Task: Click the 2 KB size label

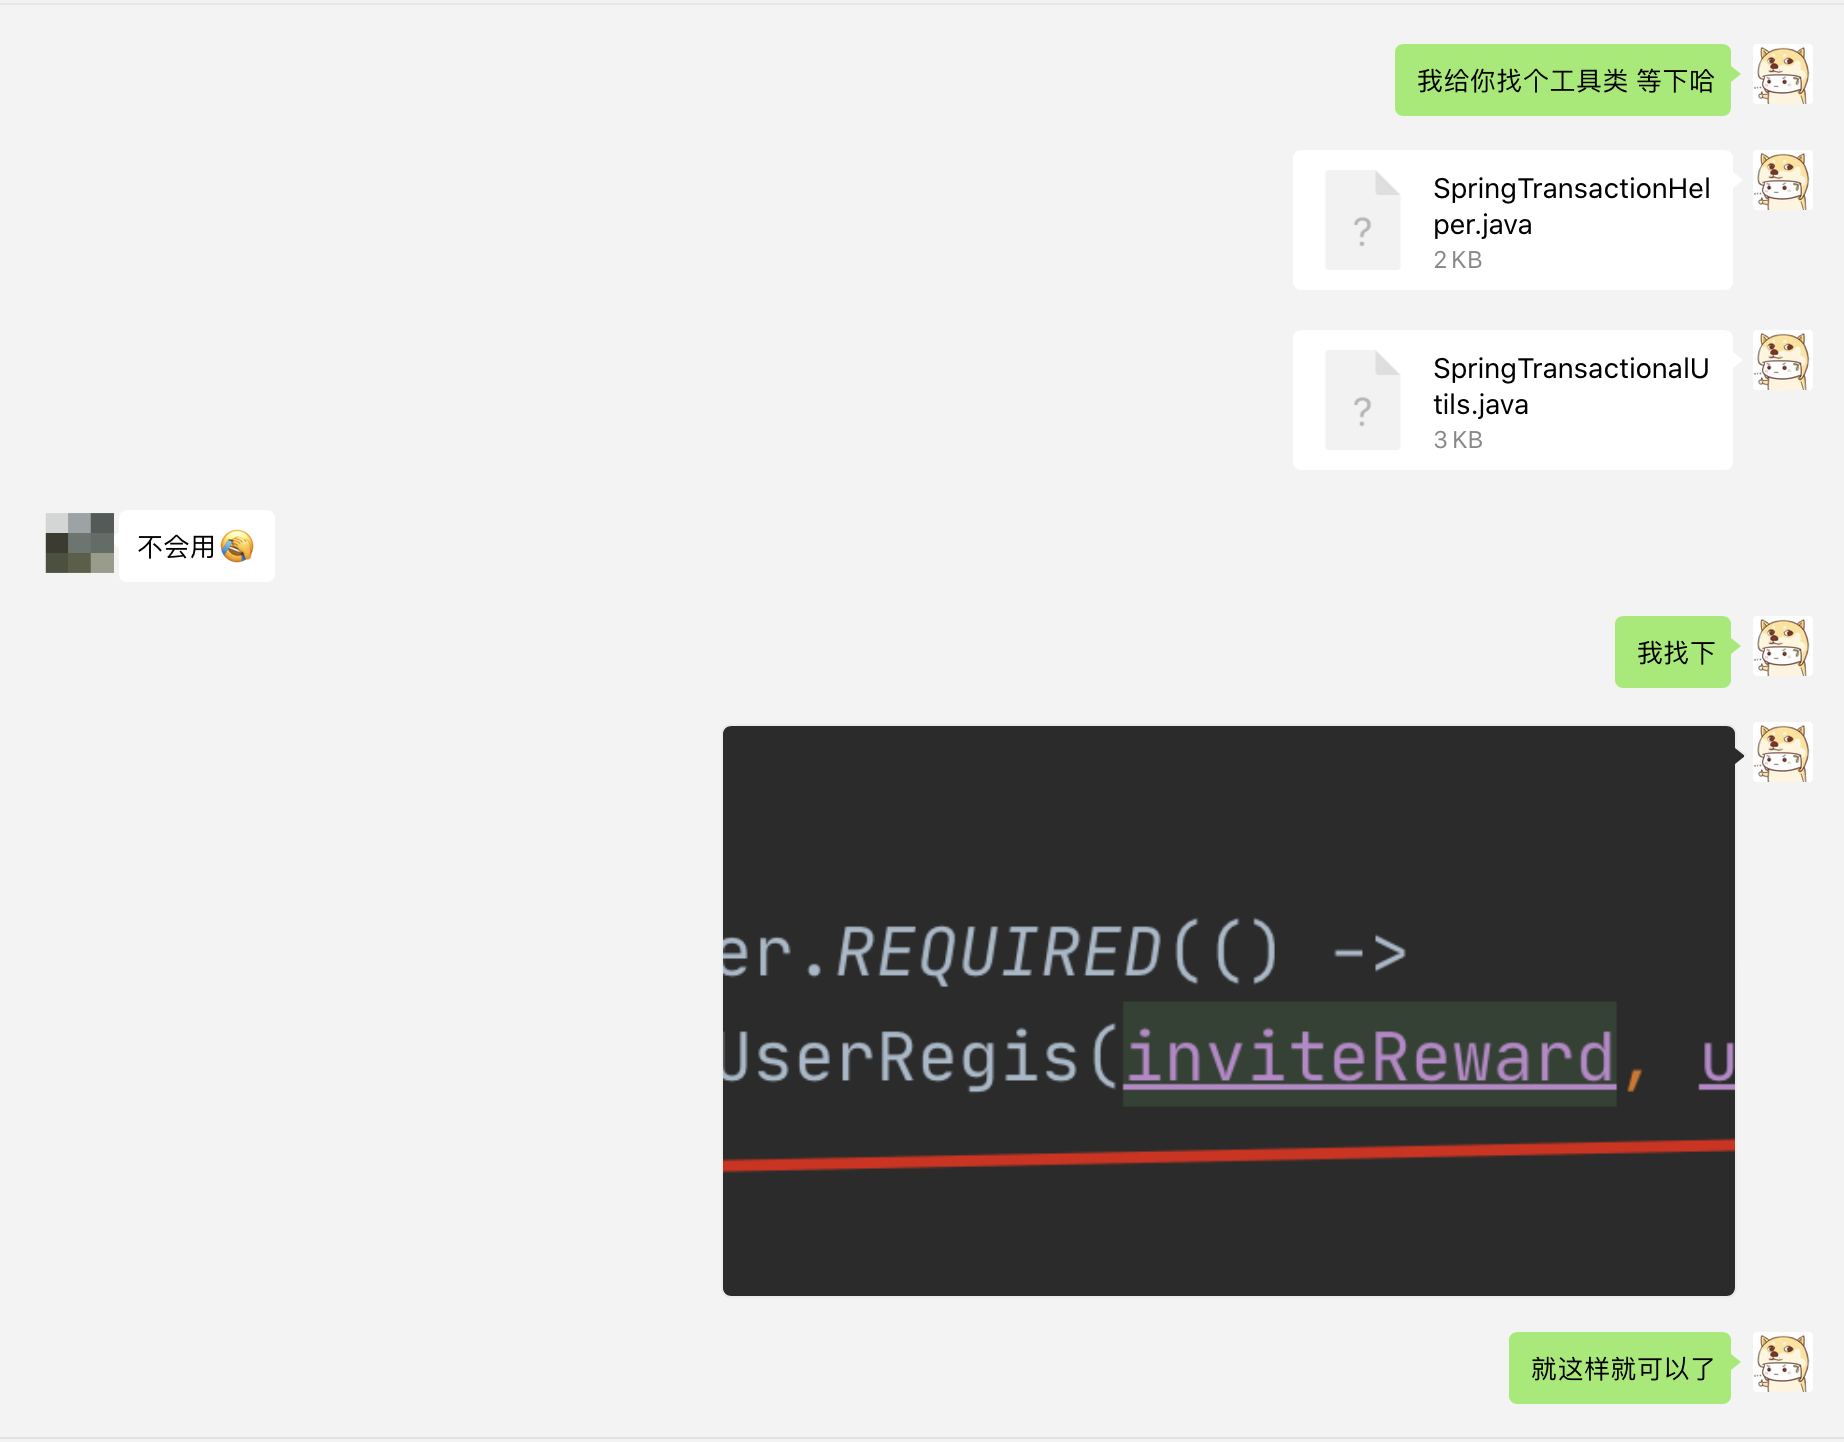Action: [x=1457, y=260]
